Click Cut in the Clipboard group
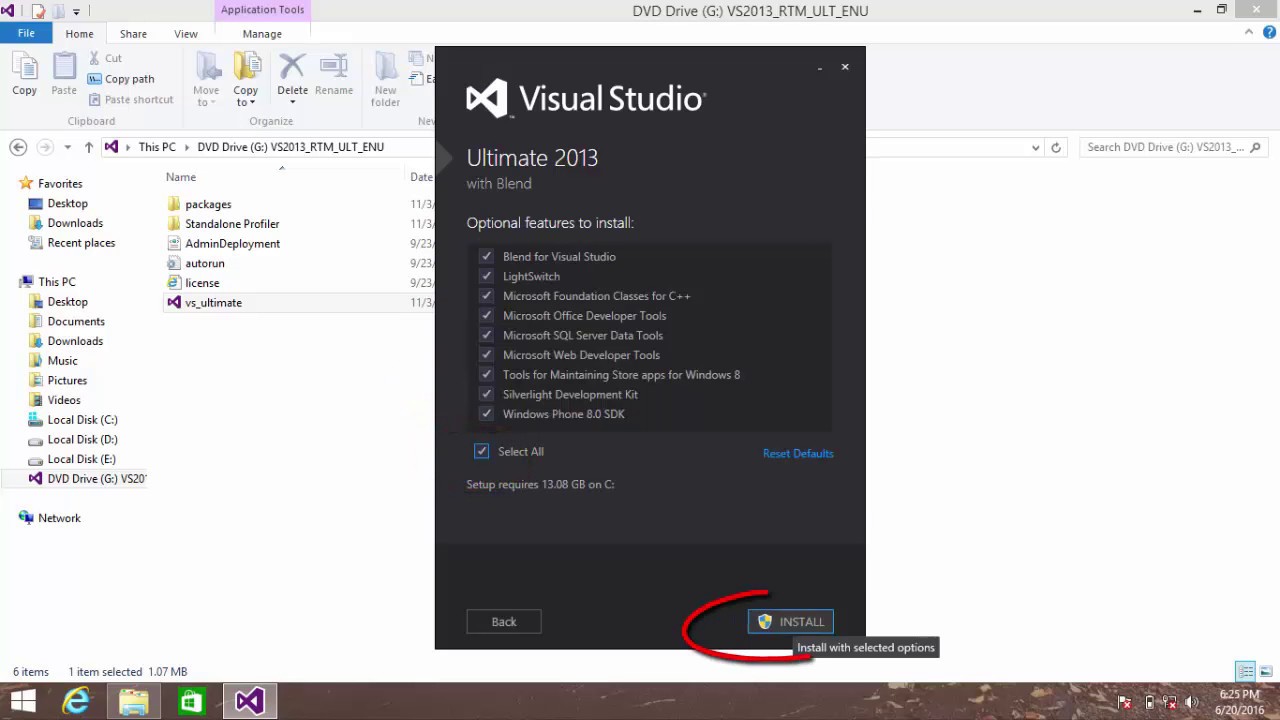Screen dimensions: 1280x720 [105, 58]
